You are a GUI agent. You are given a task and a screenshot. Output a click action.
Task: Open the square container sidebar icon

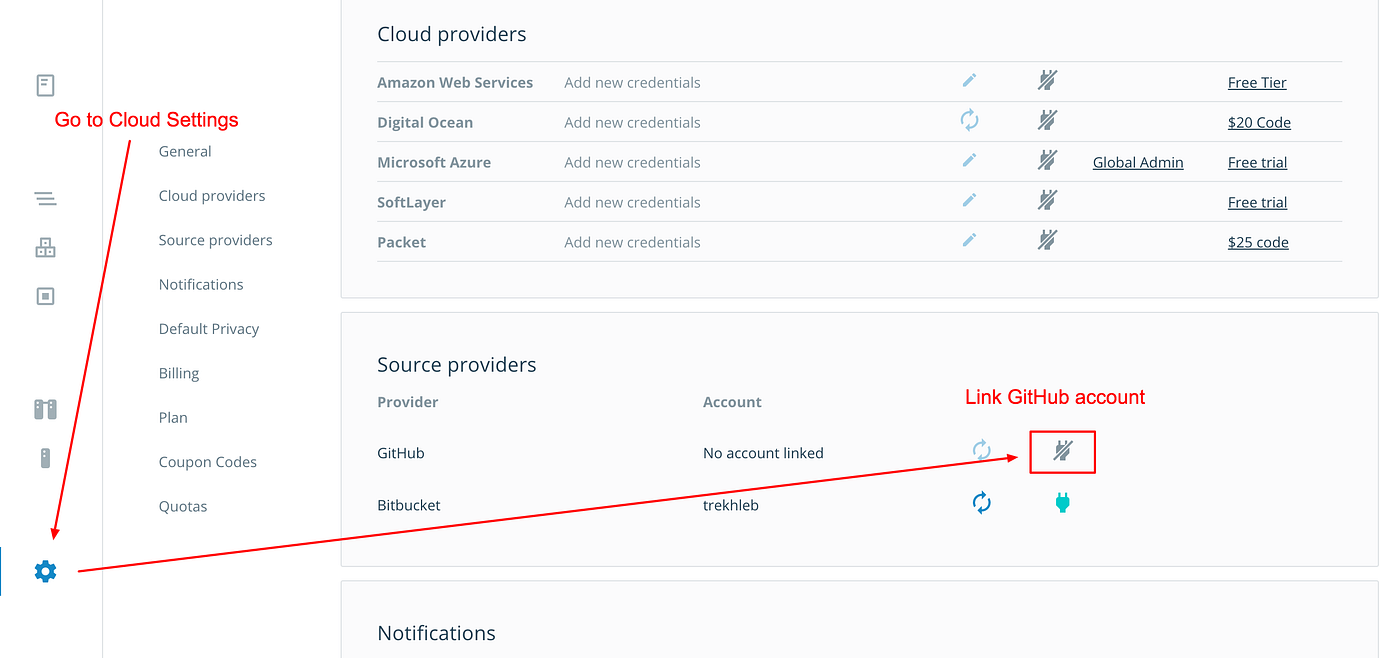click(45, 296)
